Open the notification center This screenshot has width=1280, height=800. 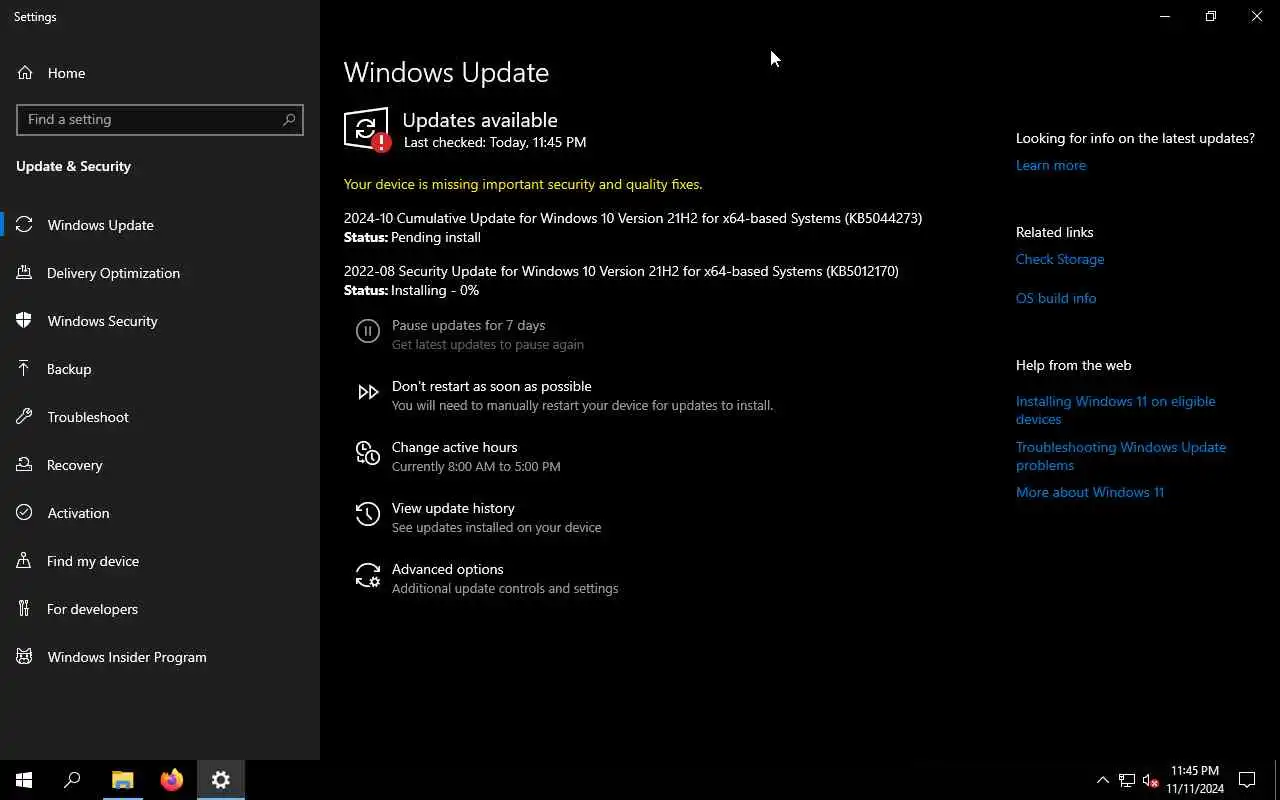pyautogui.click(x=1247, y=780)
